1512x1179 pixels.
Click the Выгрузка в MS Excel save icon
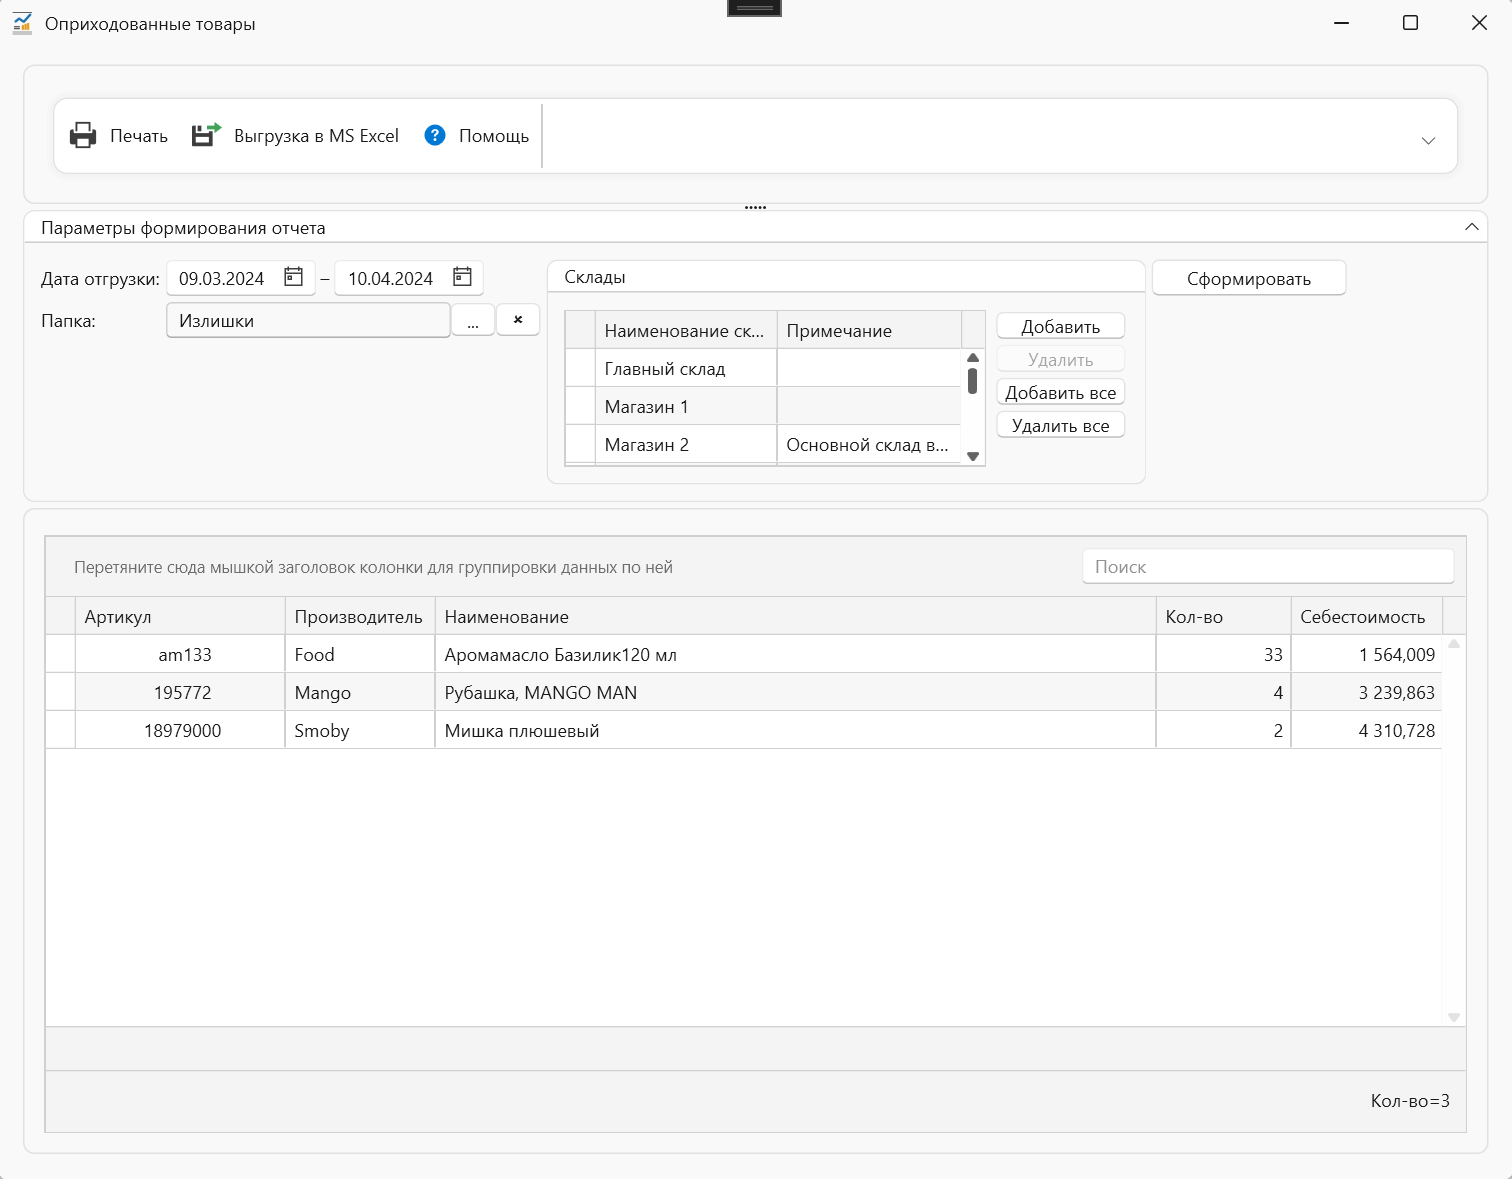(x=206, y=135)
